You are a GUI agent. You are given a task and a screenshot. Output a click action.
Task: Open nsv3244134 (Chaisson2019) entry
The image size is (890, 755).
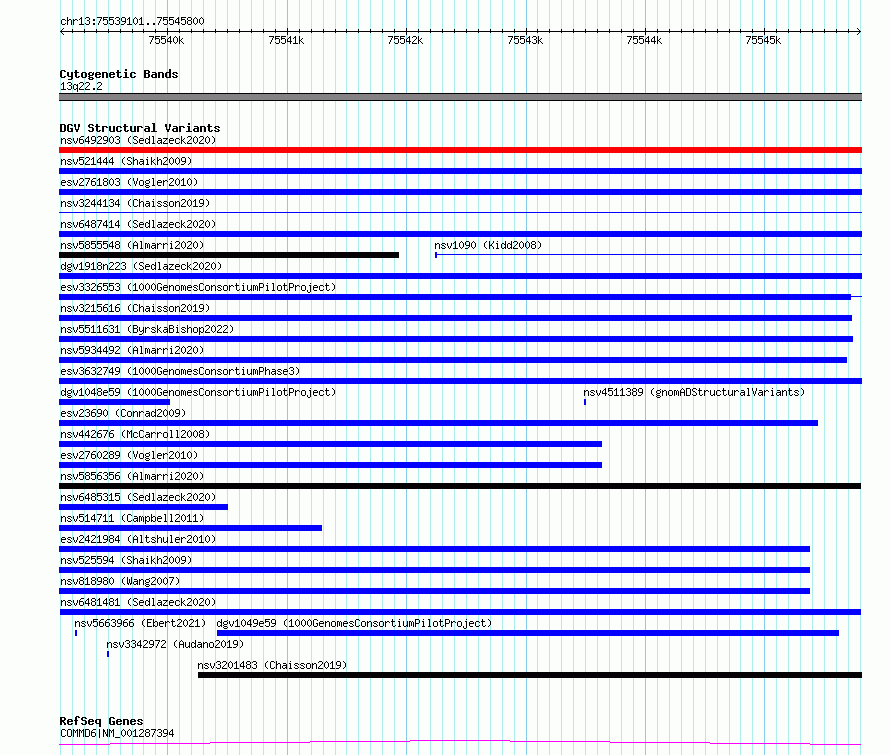tap(135, 203)
